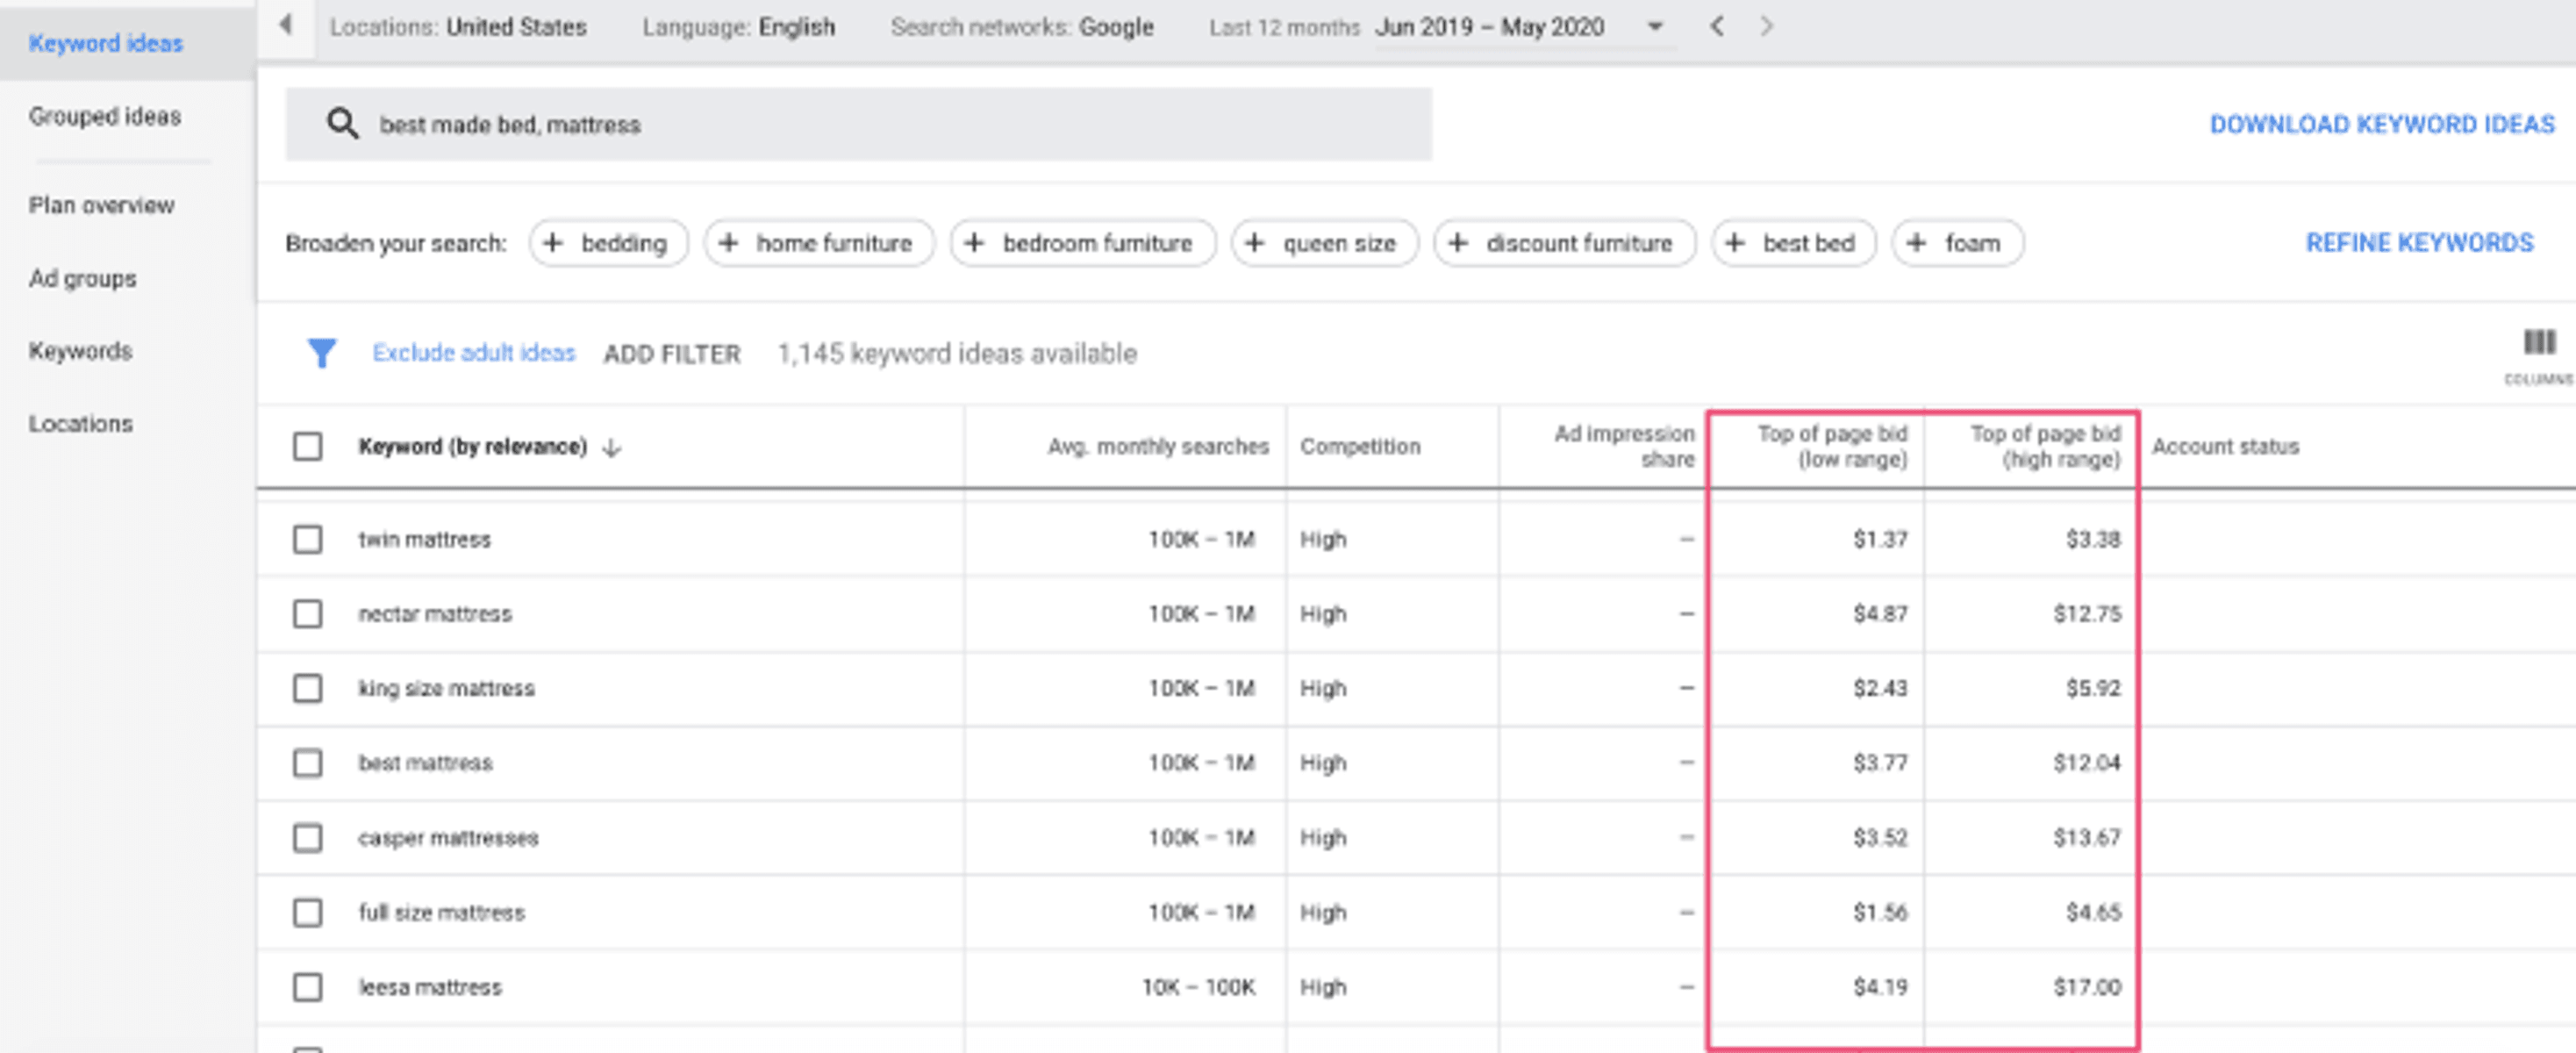Click sort arrow next to Keyword header

click(612, 448)
